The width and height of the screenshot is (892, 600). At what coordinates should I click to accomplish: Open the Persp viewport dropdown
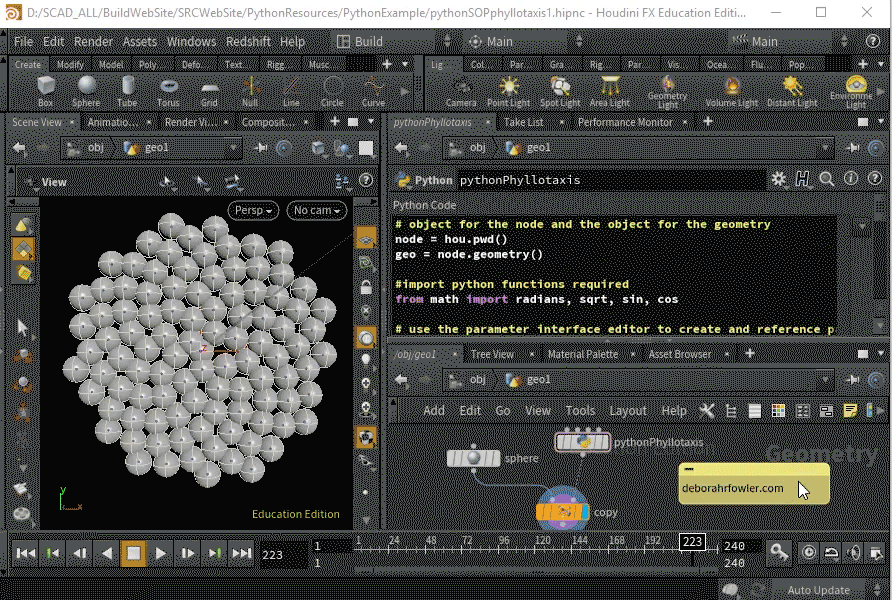pos(252,210)
